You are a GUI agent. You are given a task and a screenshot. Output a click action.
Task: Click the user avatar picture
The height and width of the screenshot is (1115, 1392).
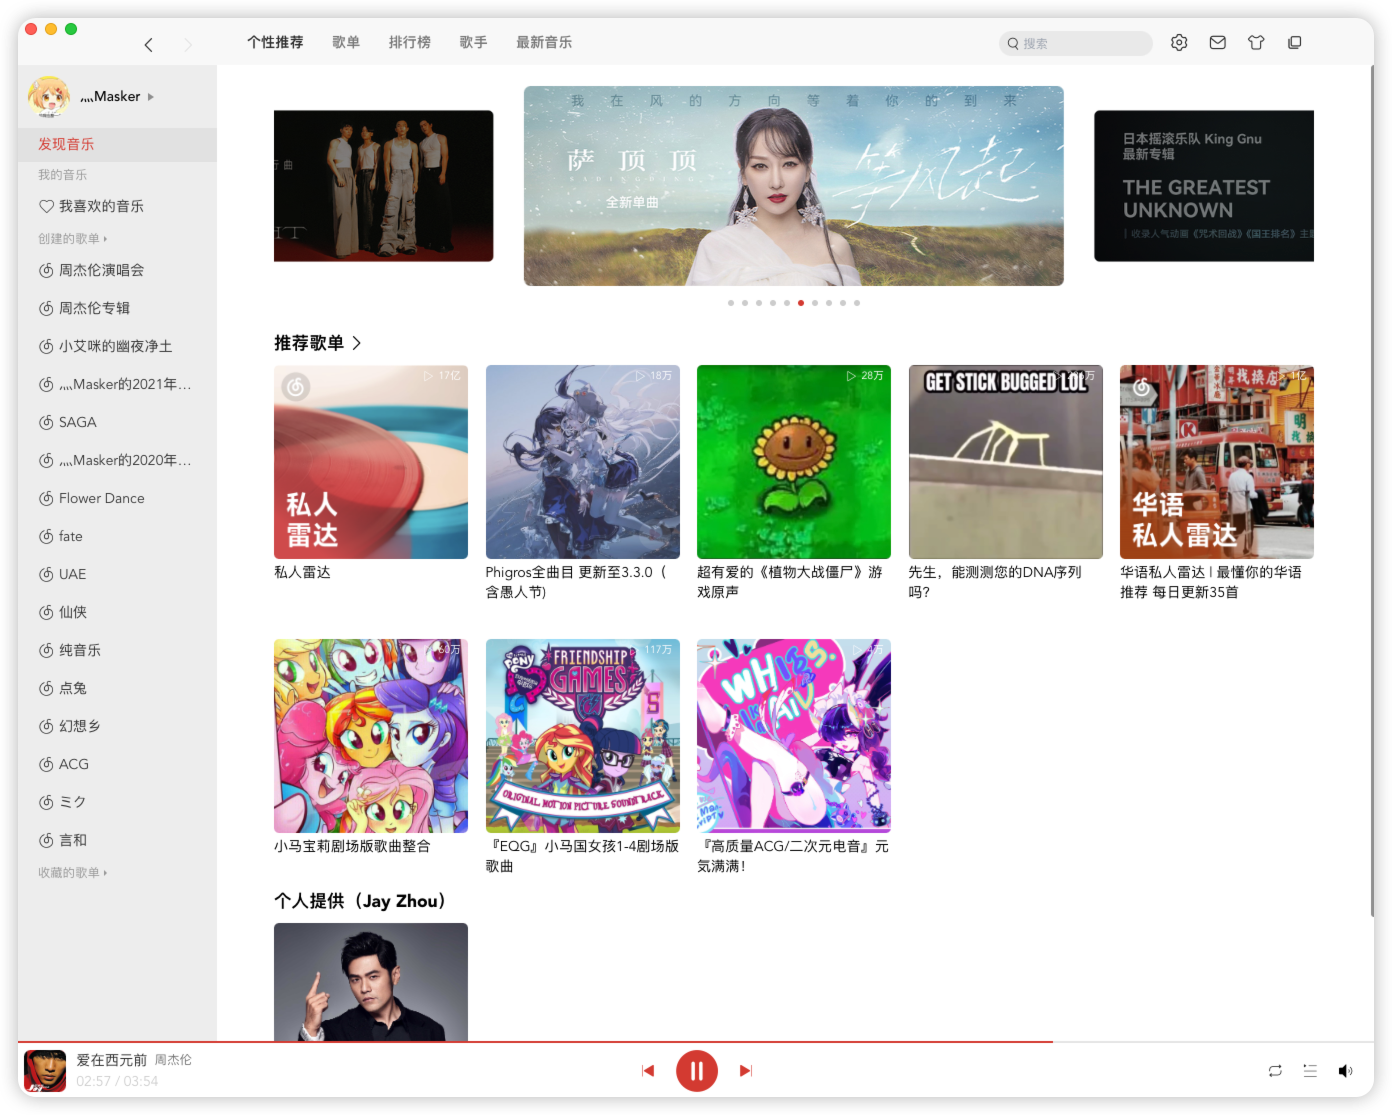tap(48, 96)
